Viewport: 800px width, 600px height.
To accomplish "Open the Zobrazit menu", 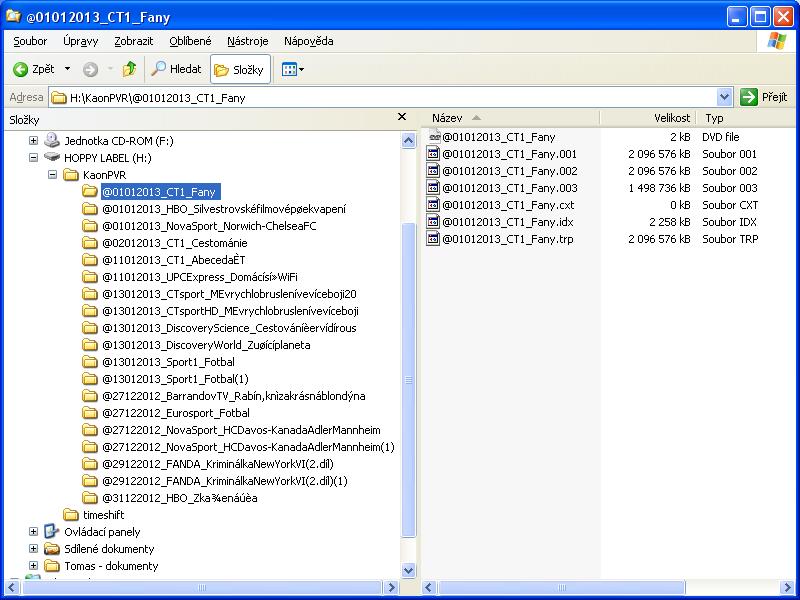I will tap(134, 41).
